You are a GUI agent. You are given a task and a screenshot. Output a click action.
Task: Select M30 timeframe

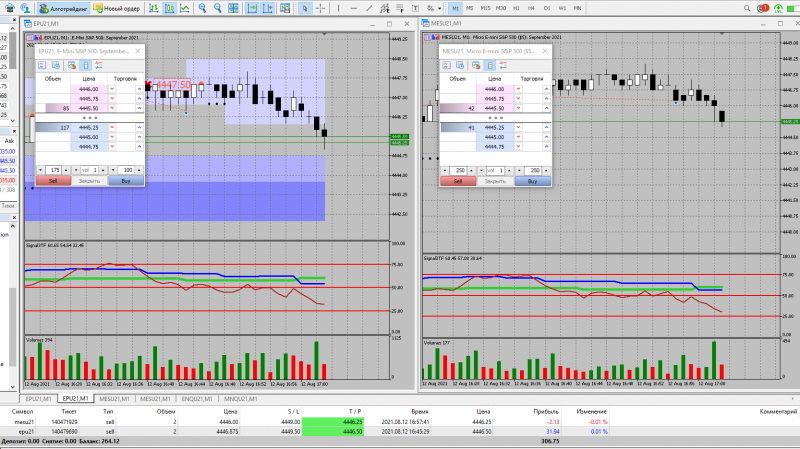pyautogui.click(x=501, y=8)
